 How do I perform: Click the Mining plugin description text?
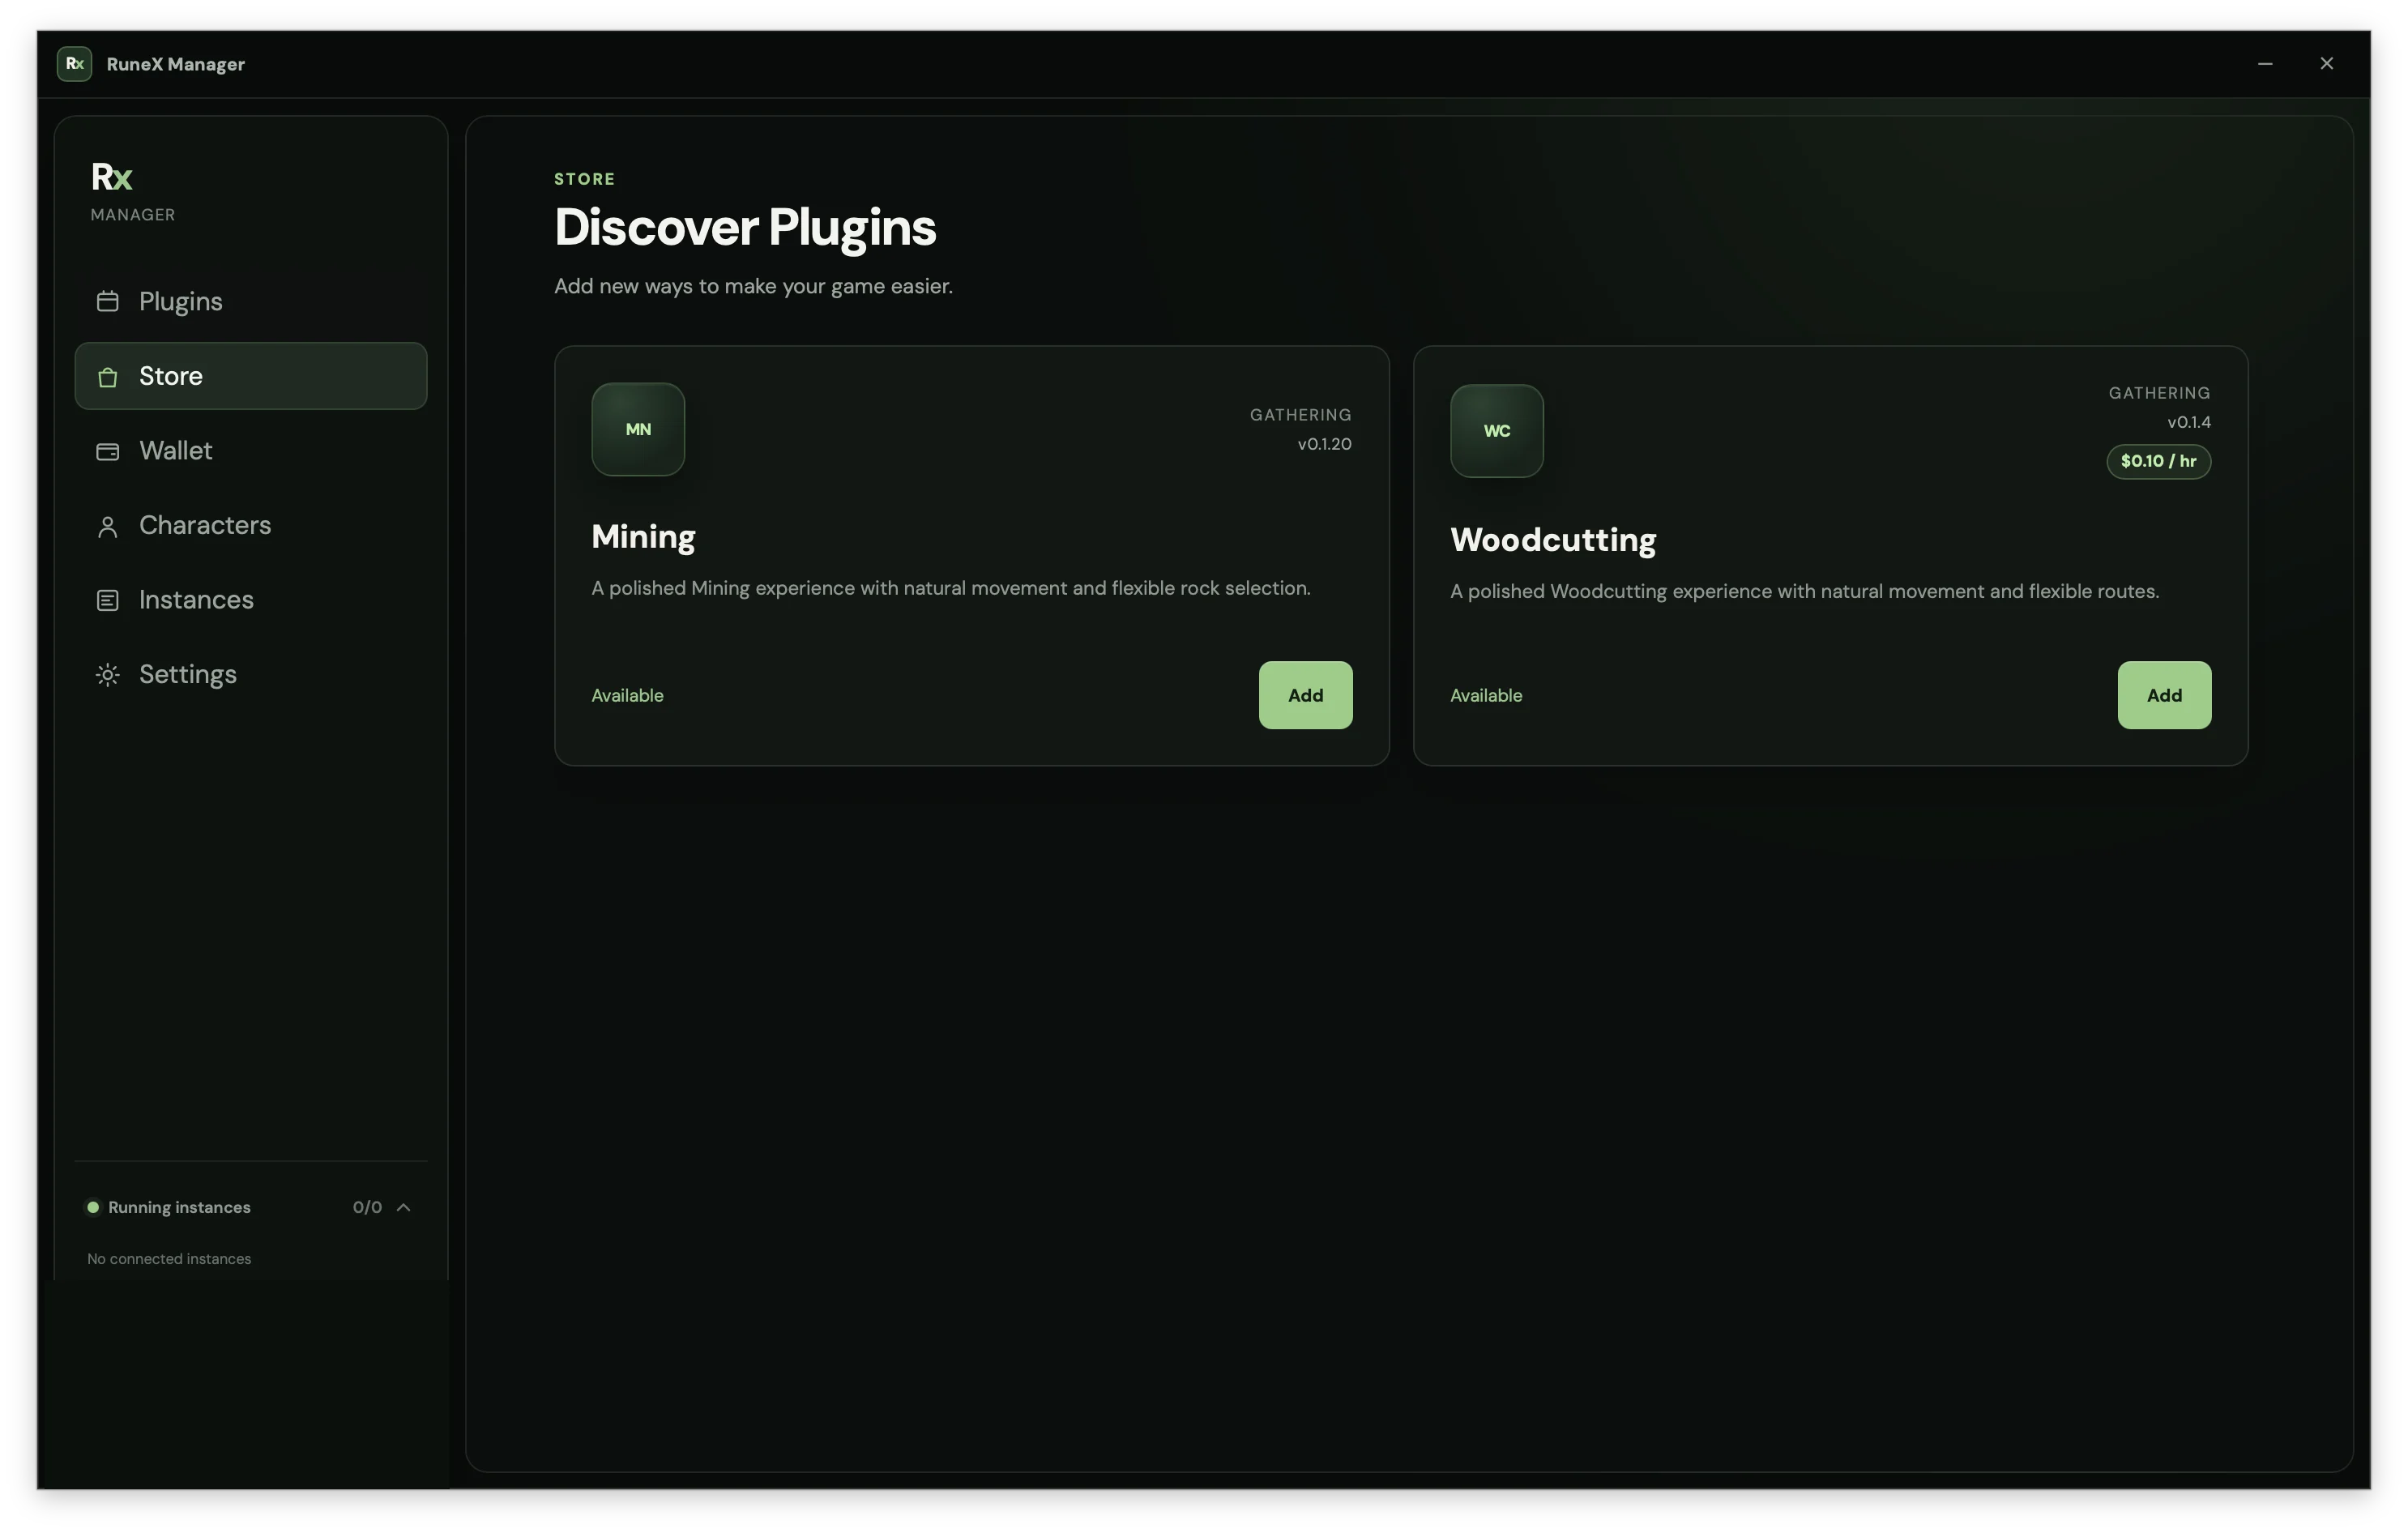[951, 588]
